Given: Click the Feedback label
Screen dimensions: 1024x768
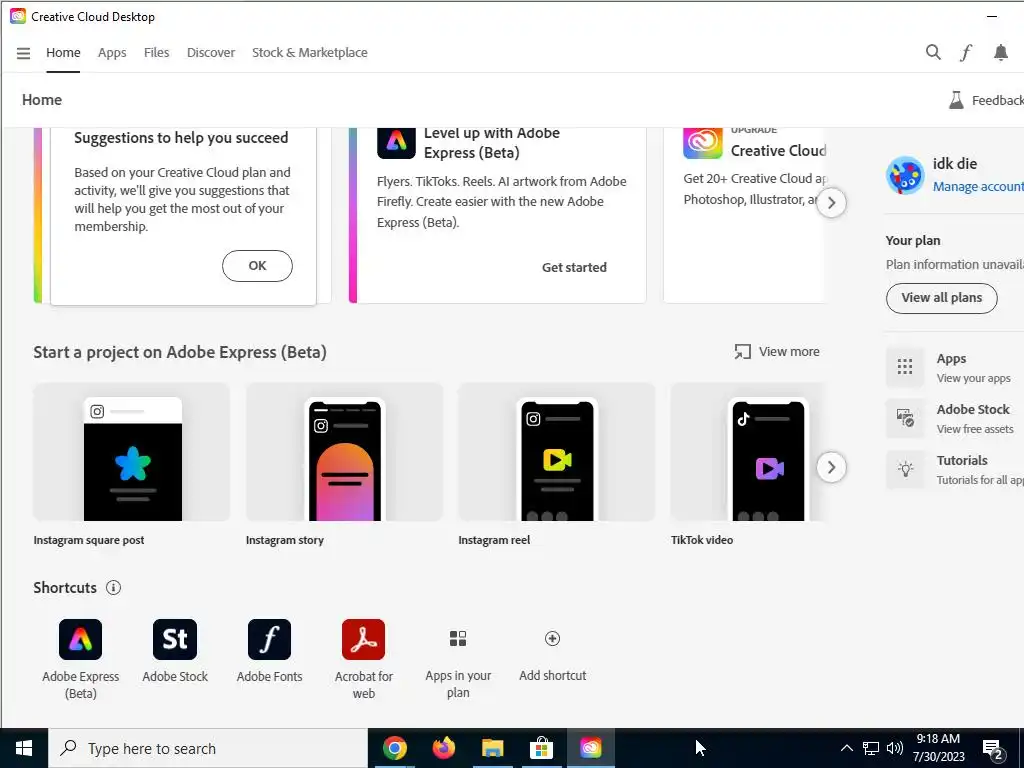Looking at the screenshot, I should point(997,101).
